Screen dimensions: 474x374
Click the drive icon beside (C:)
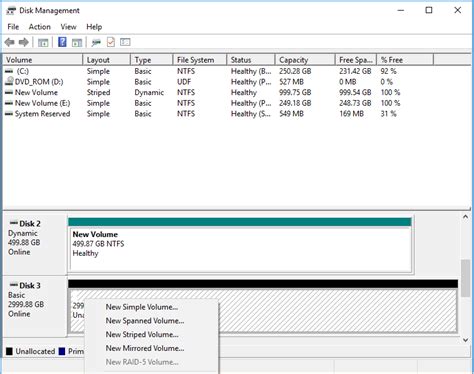point(9,71)
